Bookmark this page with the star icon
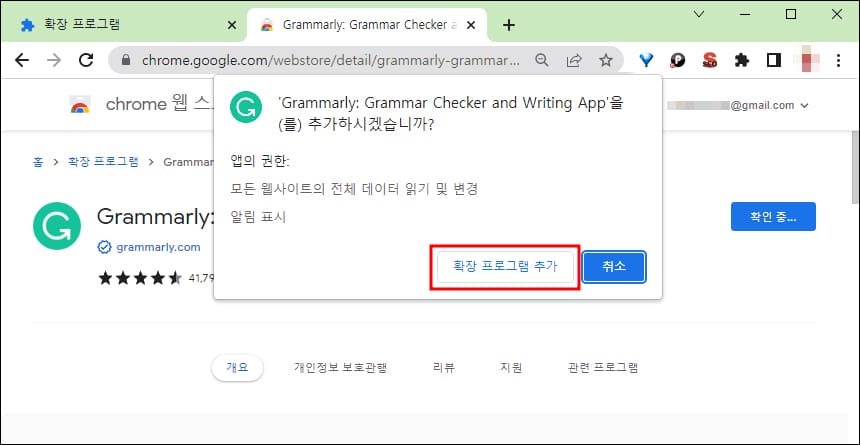 click(606, 60)
